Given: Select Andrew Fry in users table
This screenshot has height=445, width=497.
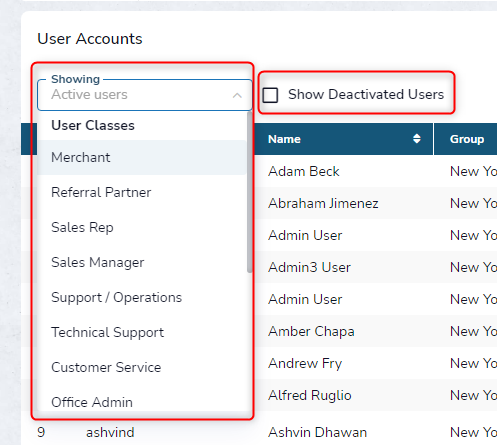Looking at the screenshot, I should (305, 363).
